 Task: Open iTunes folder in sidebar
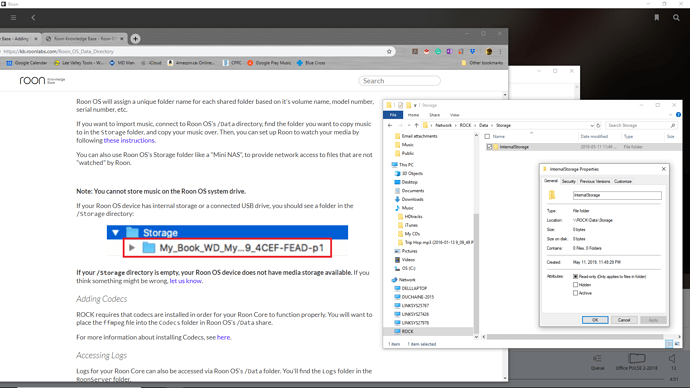coord(407,225)
